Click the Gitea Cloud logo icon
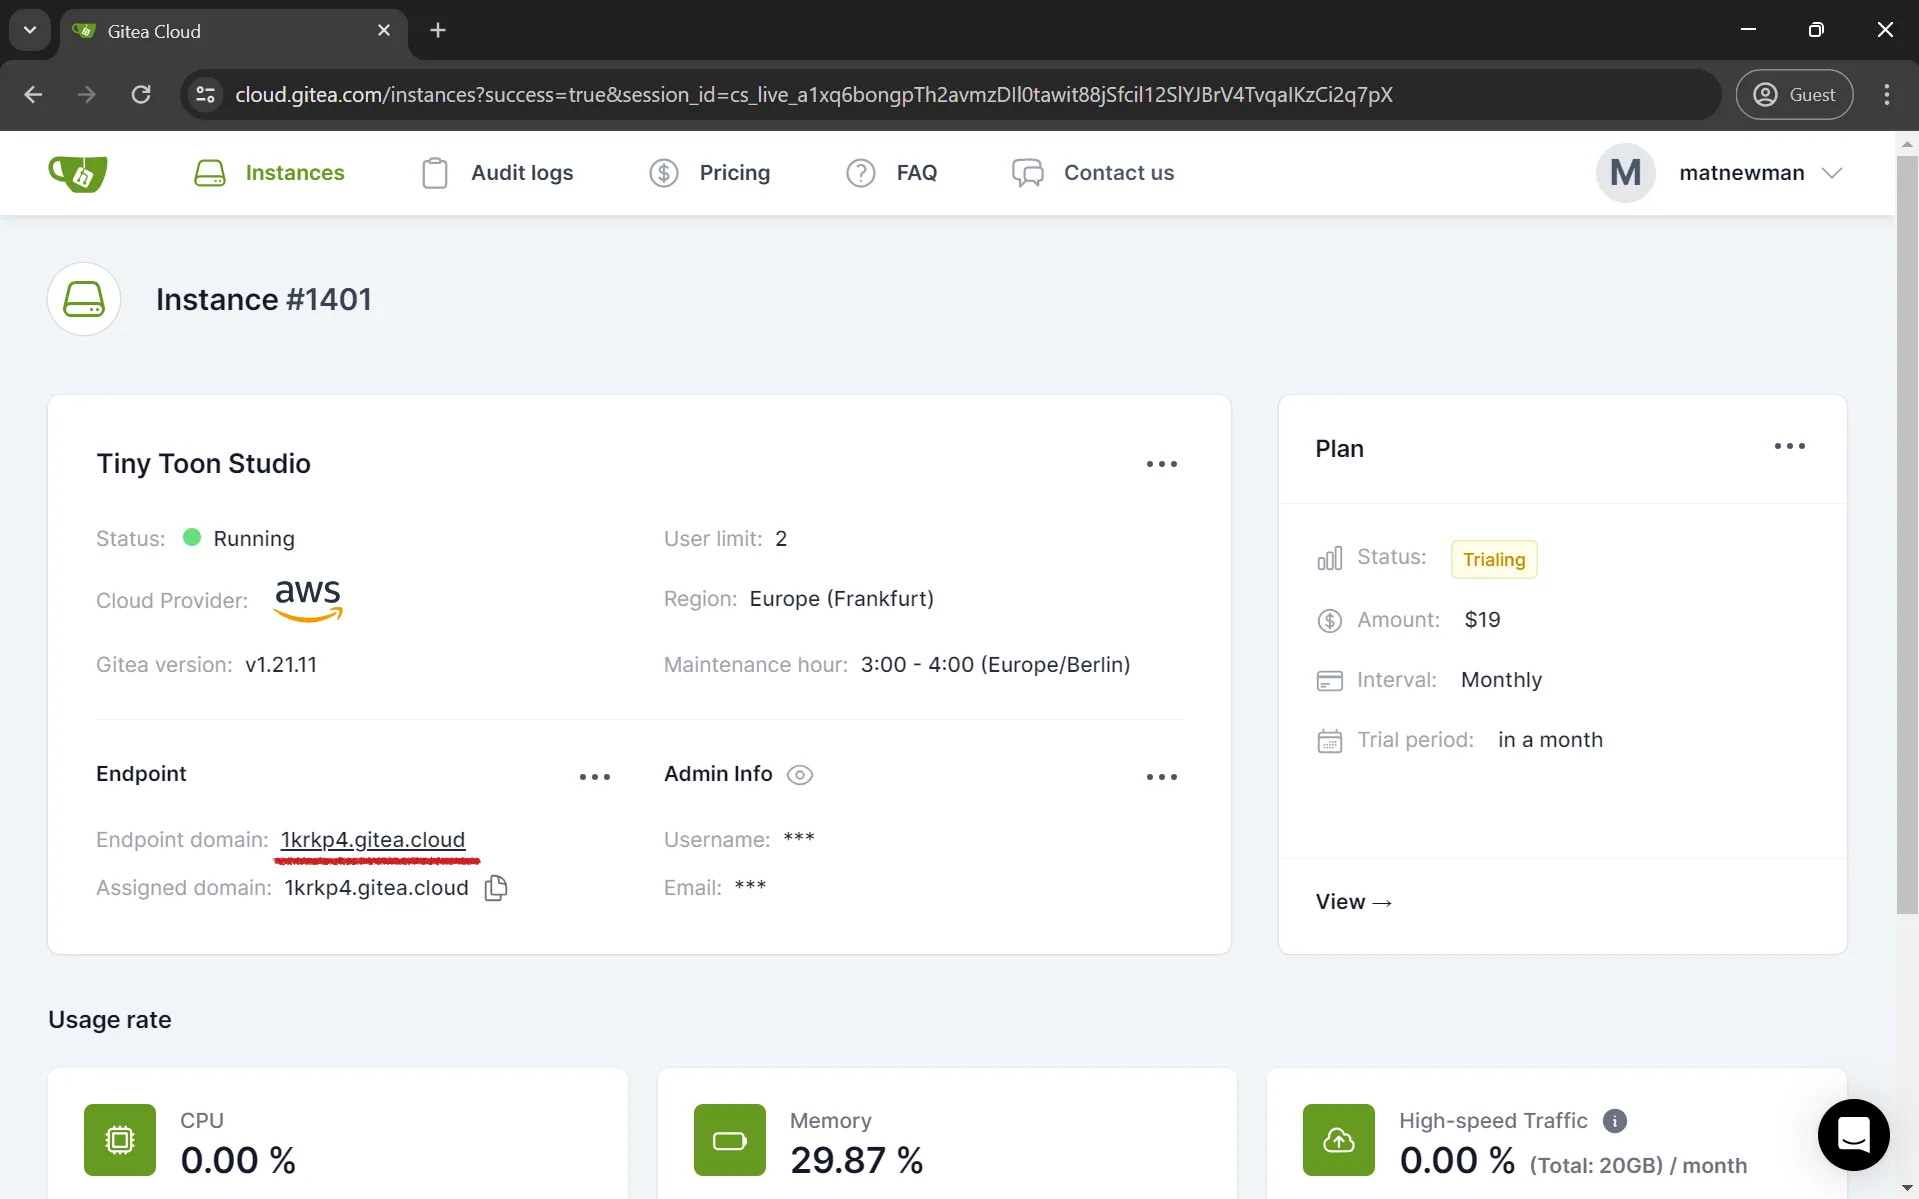Screen dimensions: 1919x1199 coord(77,172)
